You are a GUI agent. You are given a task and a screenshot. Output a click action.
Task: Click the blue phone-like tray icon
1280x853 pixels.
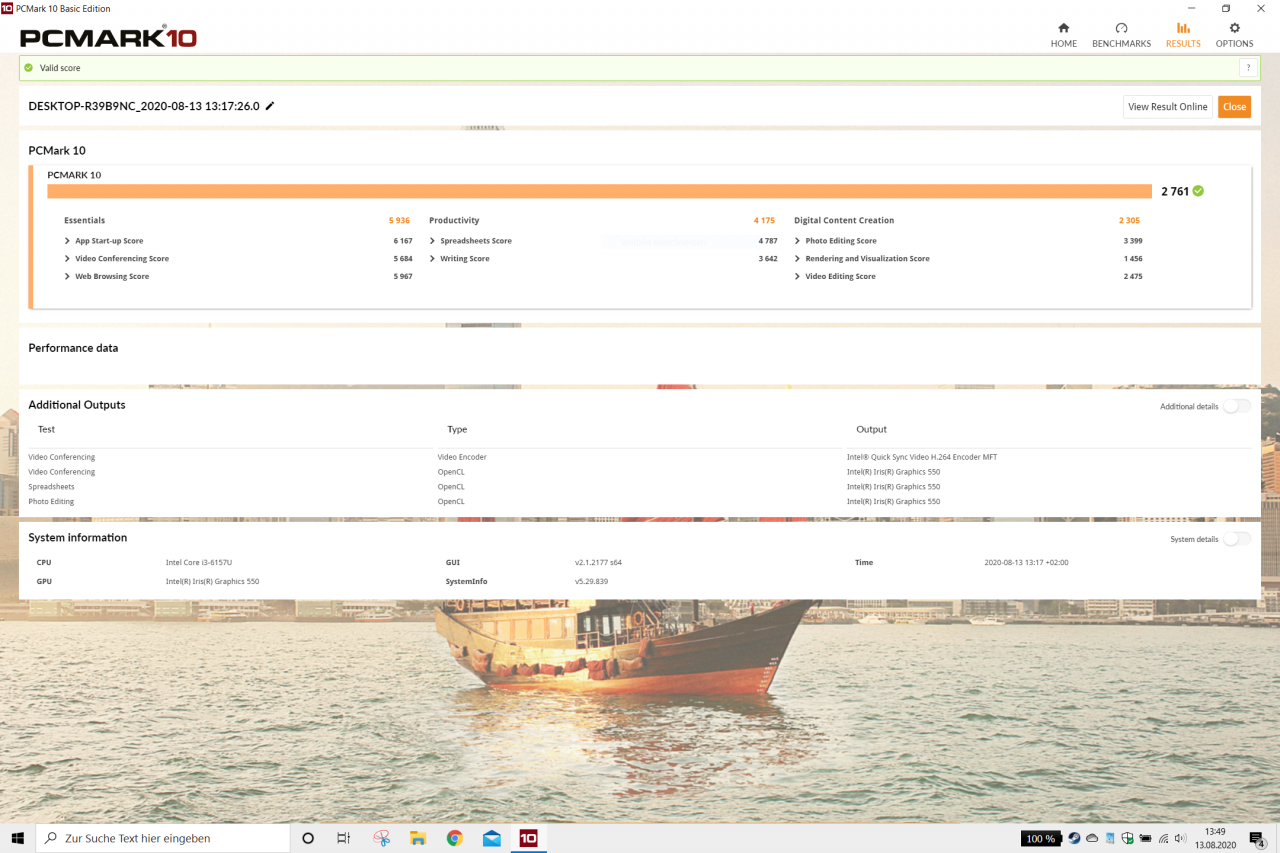[x=1110, y=838]
